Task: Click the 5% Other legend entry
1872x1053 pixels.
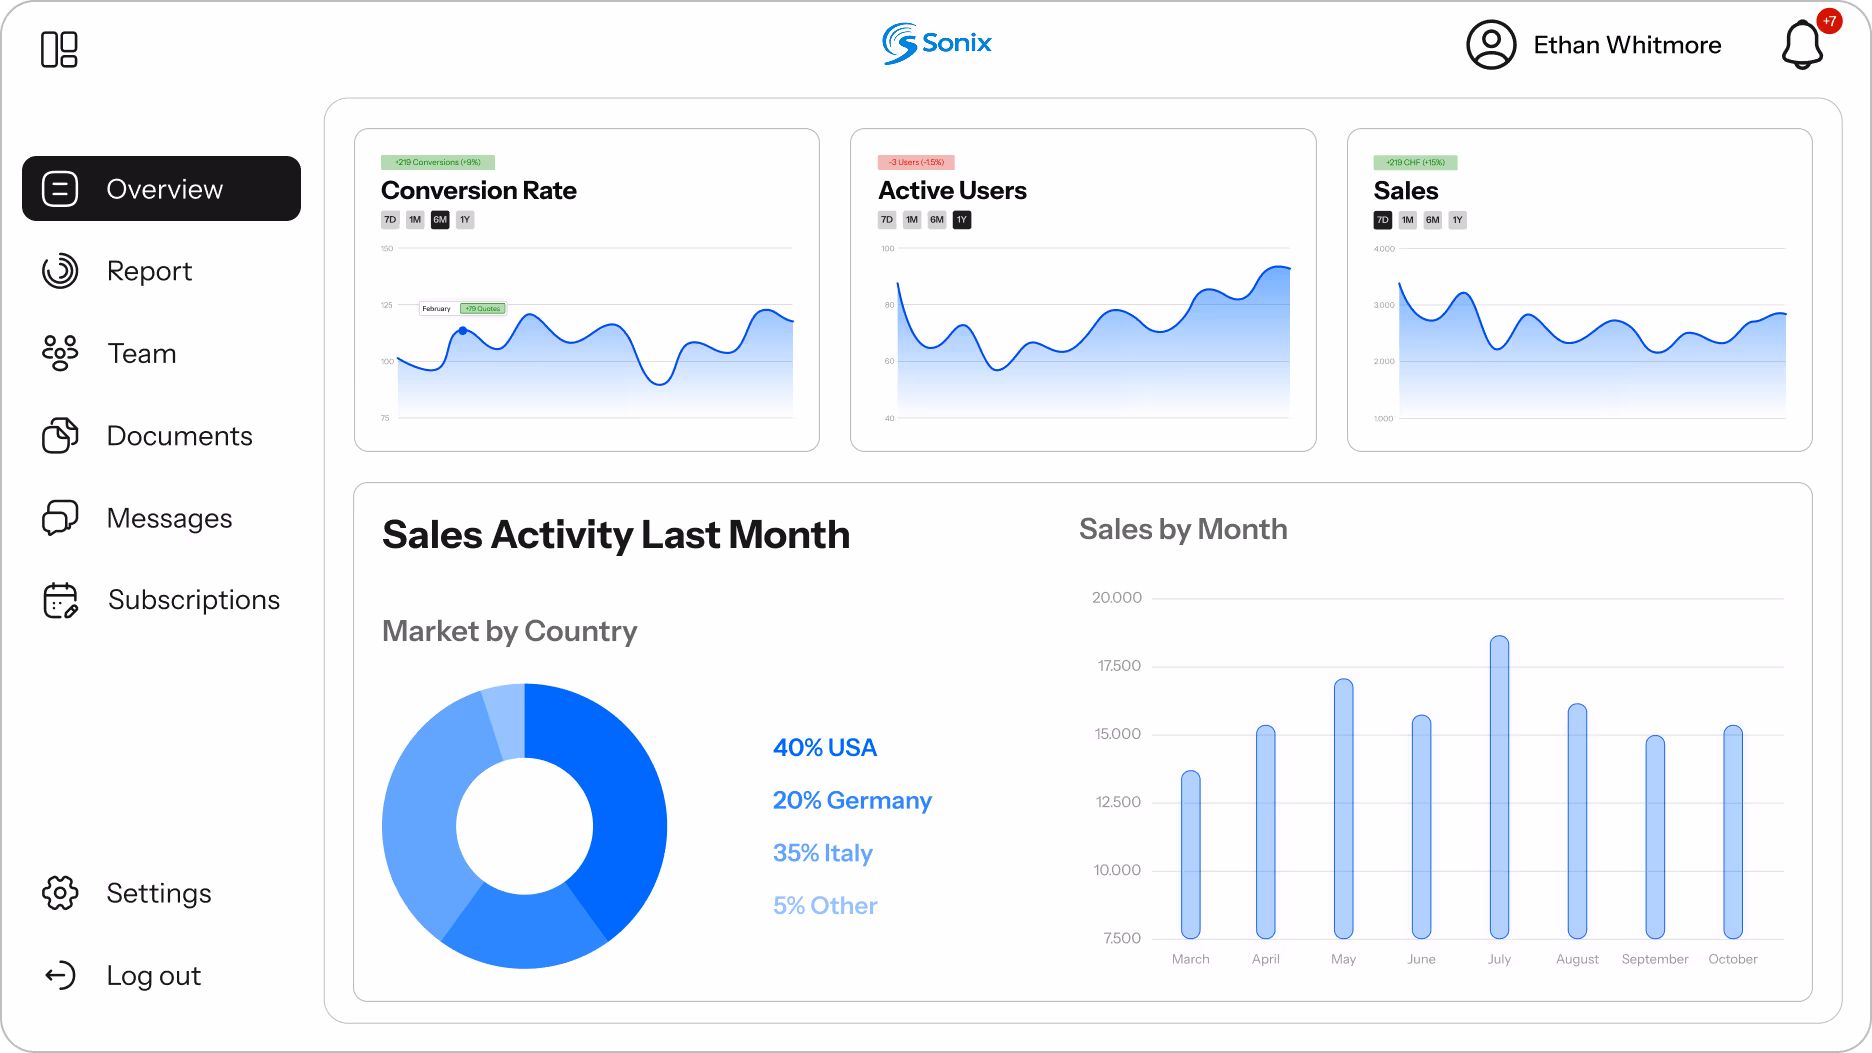Action: coord(825,906)
